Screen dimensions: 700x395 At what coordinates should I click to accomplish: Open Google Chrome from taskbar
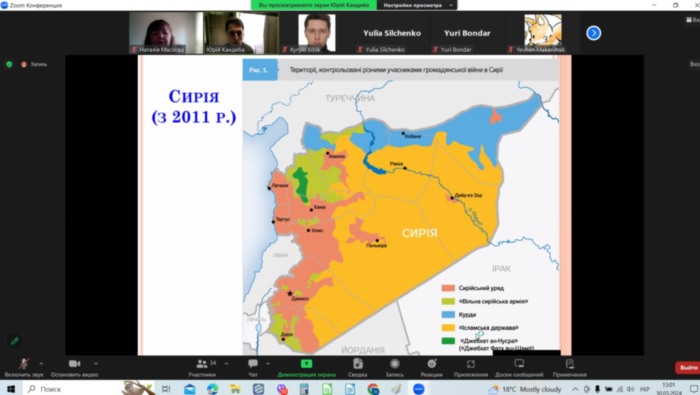click(x=373, y=389)
